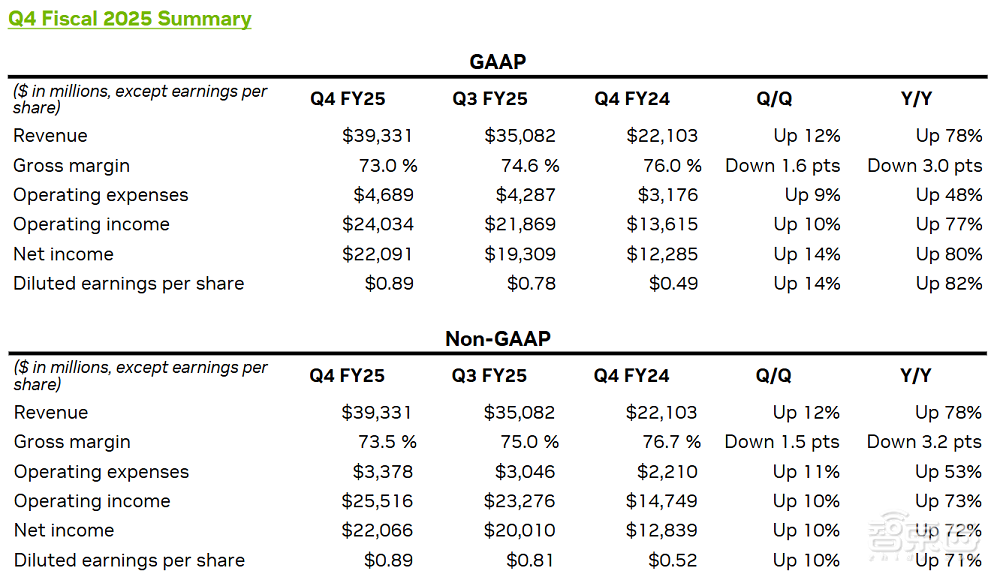Click the GAAP Q/Q column header
This screenshot has height=580, width=1000.
774,99
